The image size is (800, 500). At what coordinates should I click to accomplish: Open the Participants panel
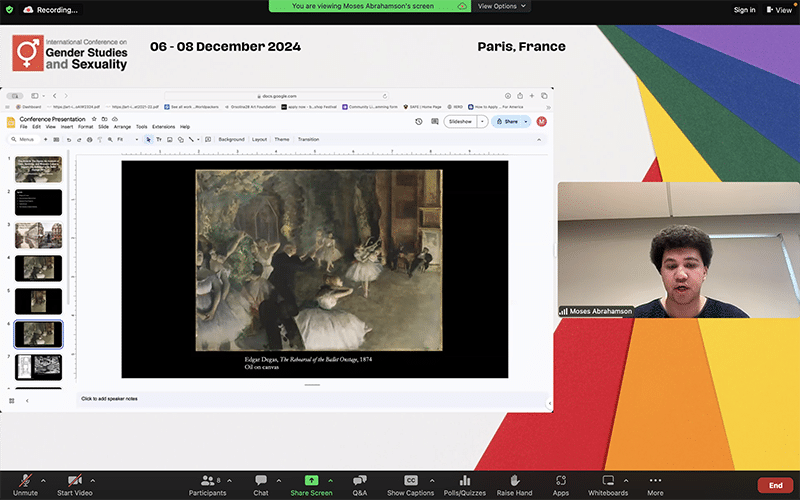207,485
